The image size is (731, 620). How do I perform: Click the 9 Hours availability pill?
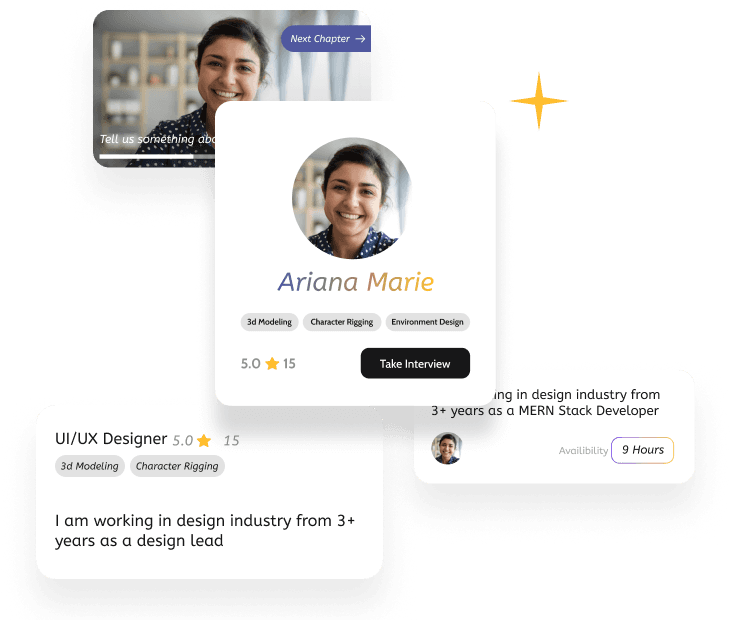click(x=642, y=450)
